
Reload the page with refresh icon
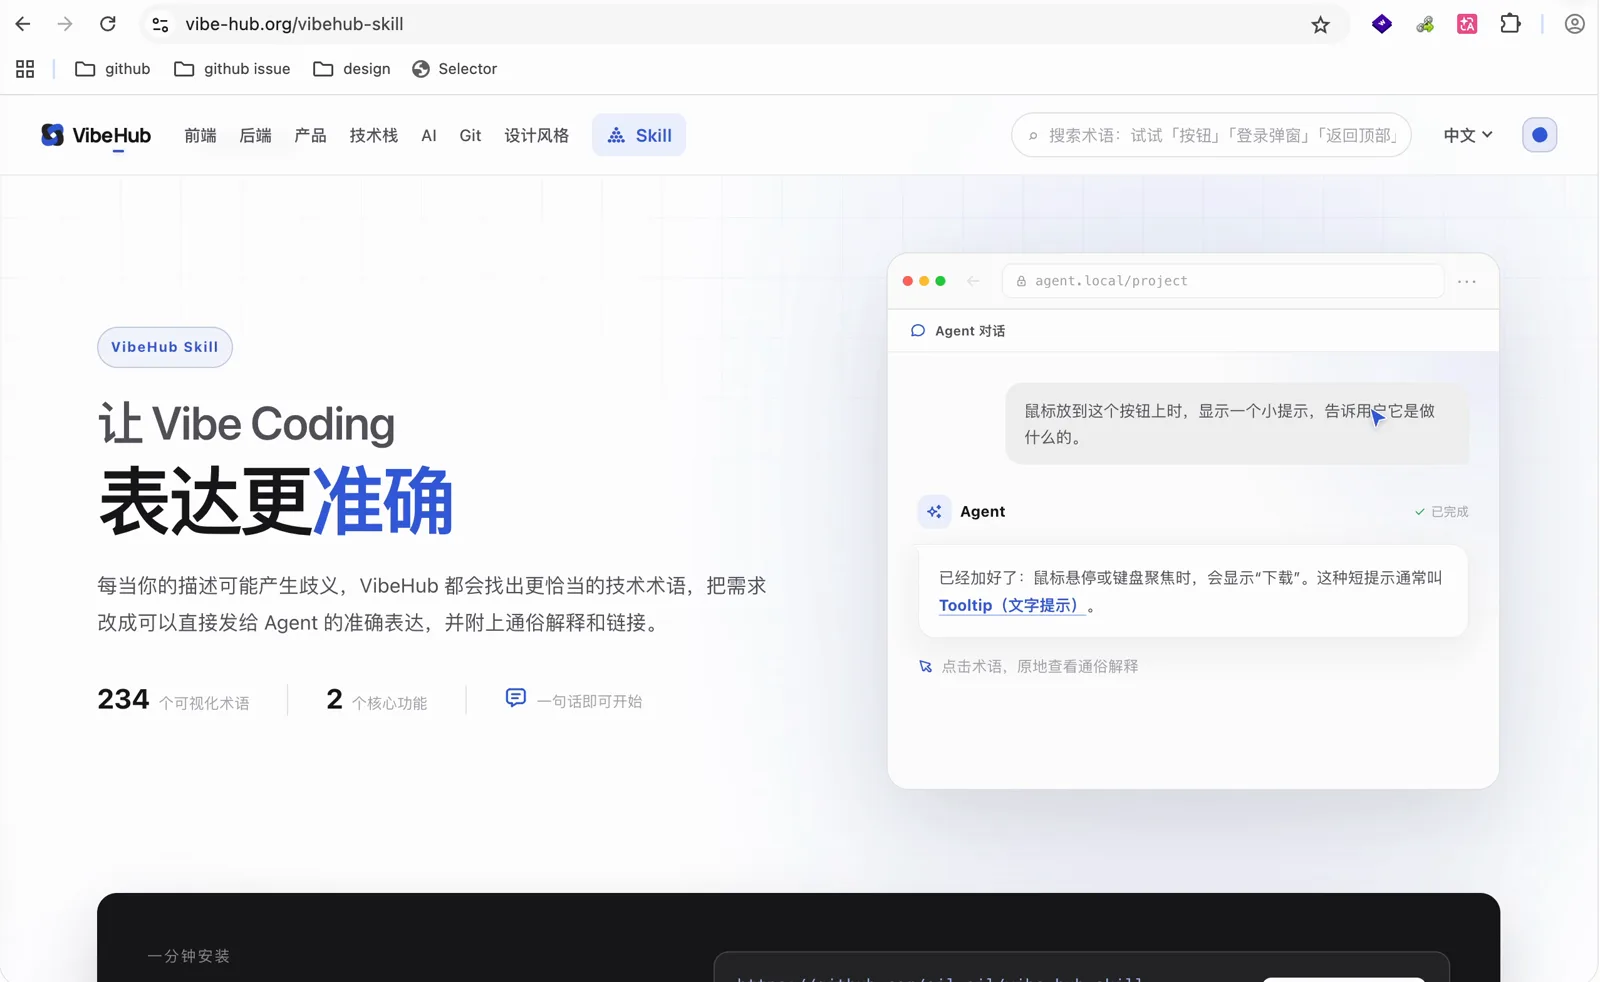click(x=108, y=24)
